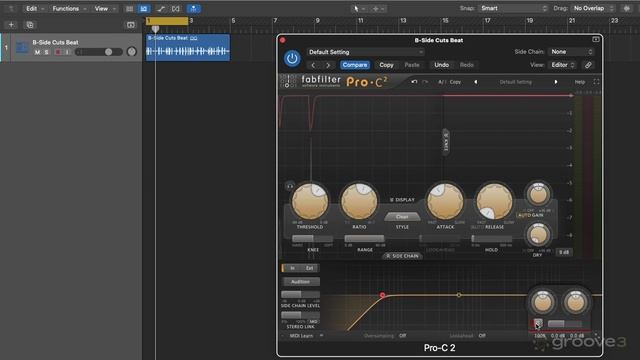Image resolution: width=640 pixels, height=360 pixels.
Task: Toggle FabFilter full screen icon
Action: (x=596, y=82)
